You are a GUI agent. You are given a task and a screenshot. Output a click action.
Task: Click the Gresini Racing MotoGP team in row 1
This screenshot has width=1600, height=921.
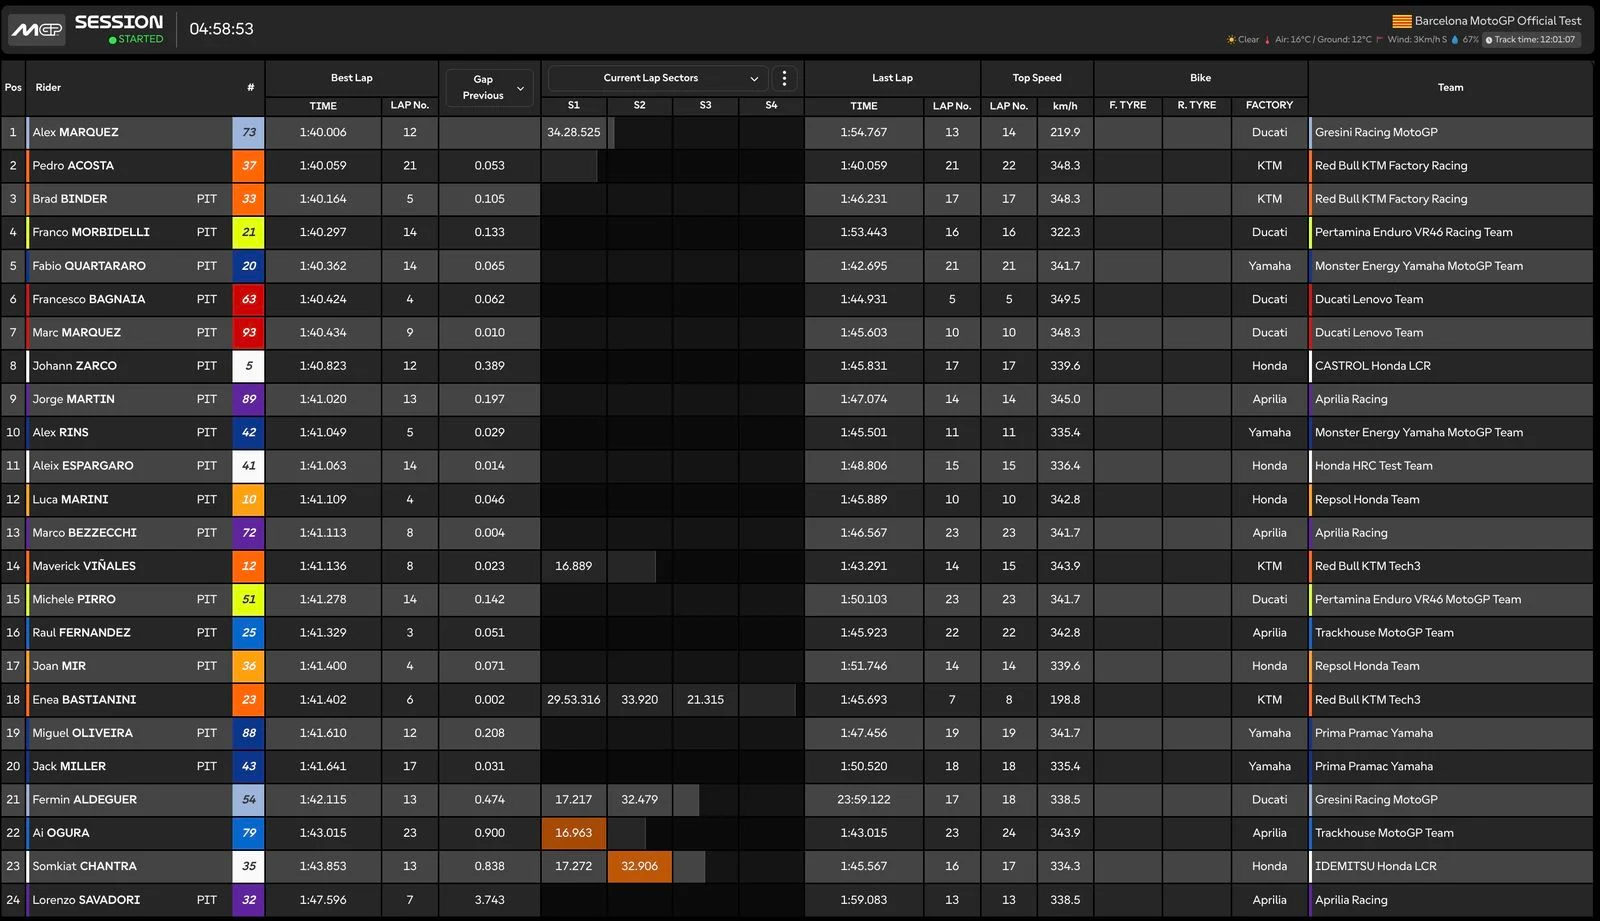(x=1376, y=132)
